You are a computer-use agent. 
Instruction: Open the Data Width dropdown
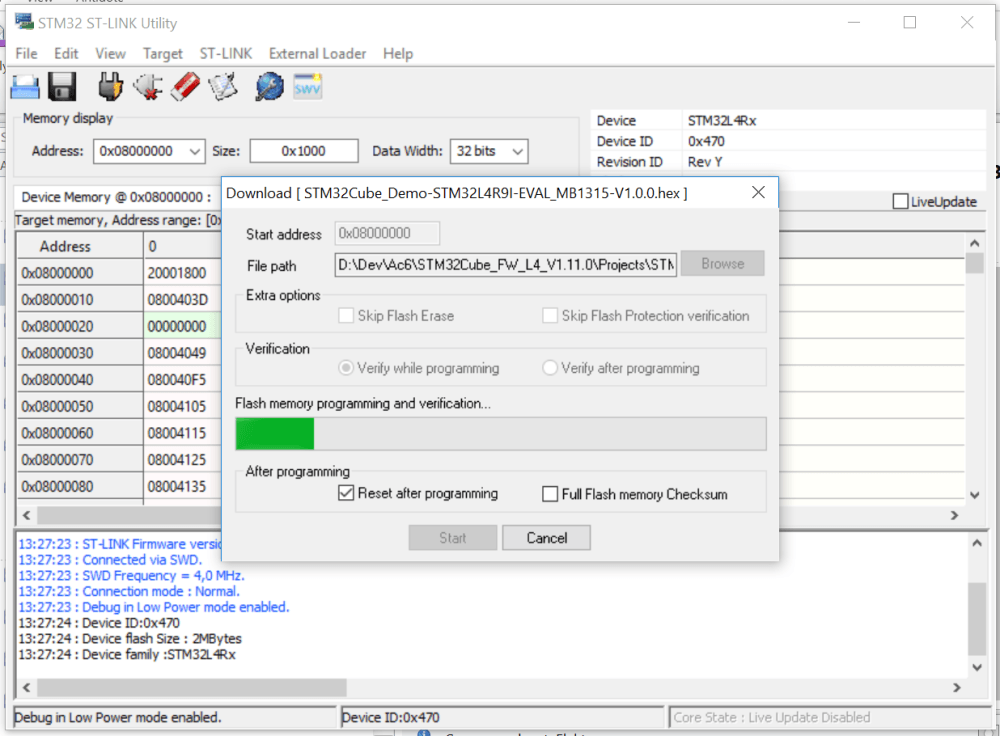(x=517, y=151)
